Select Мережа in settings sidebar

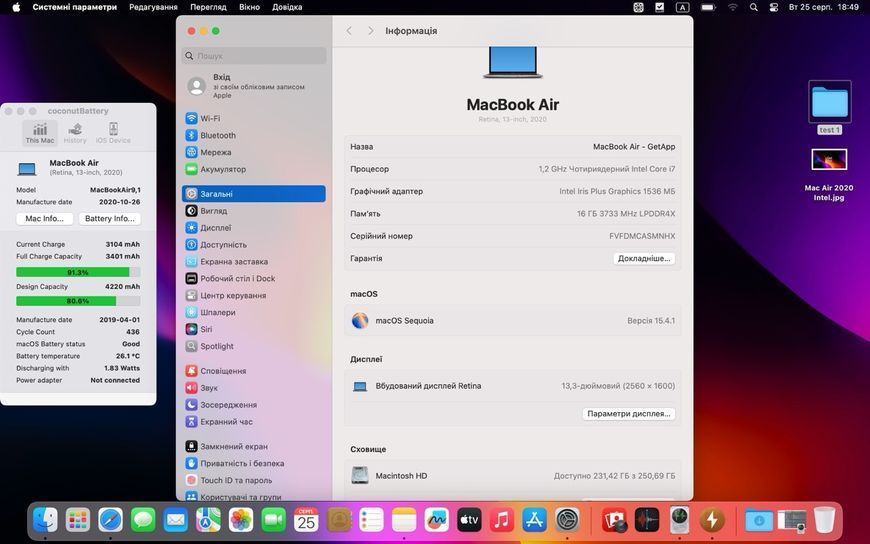click(254, 152)
